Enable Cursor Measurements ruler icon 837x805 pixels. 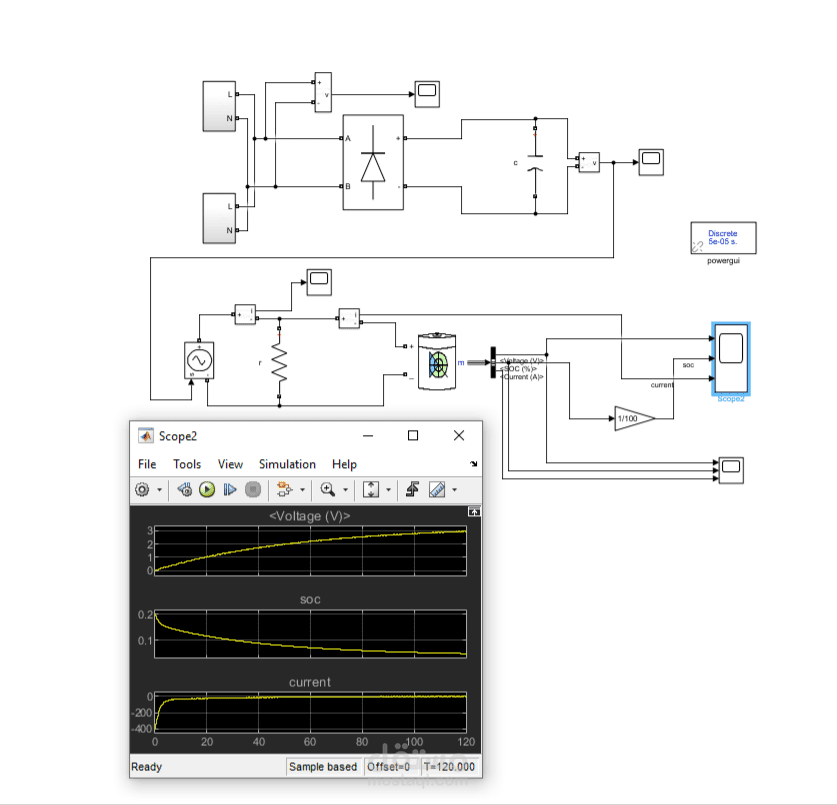(x=437, y=490)
